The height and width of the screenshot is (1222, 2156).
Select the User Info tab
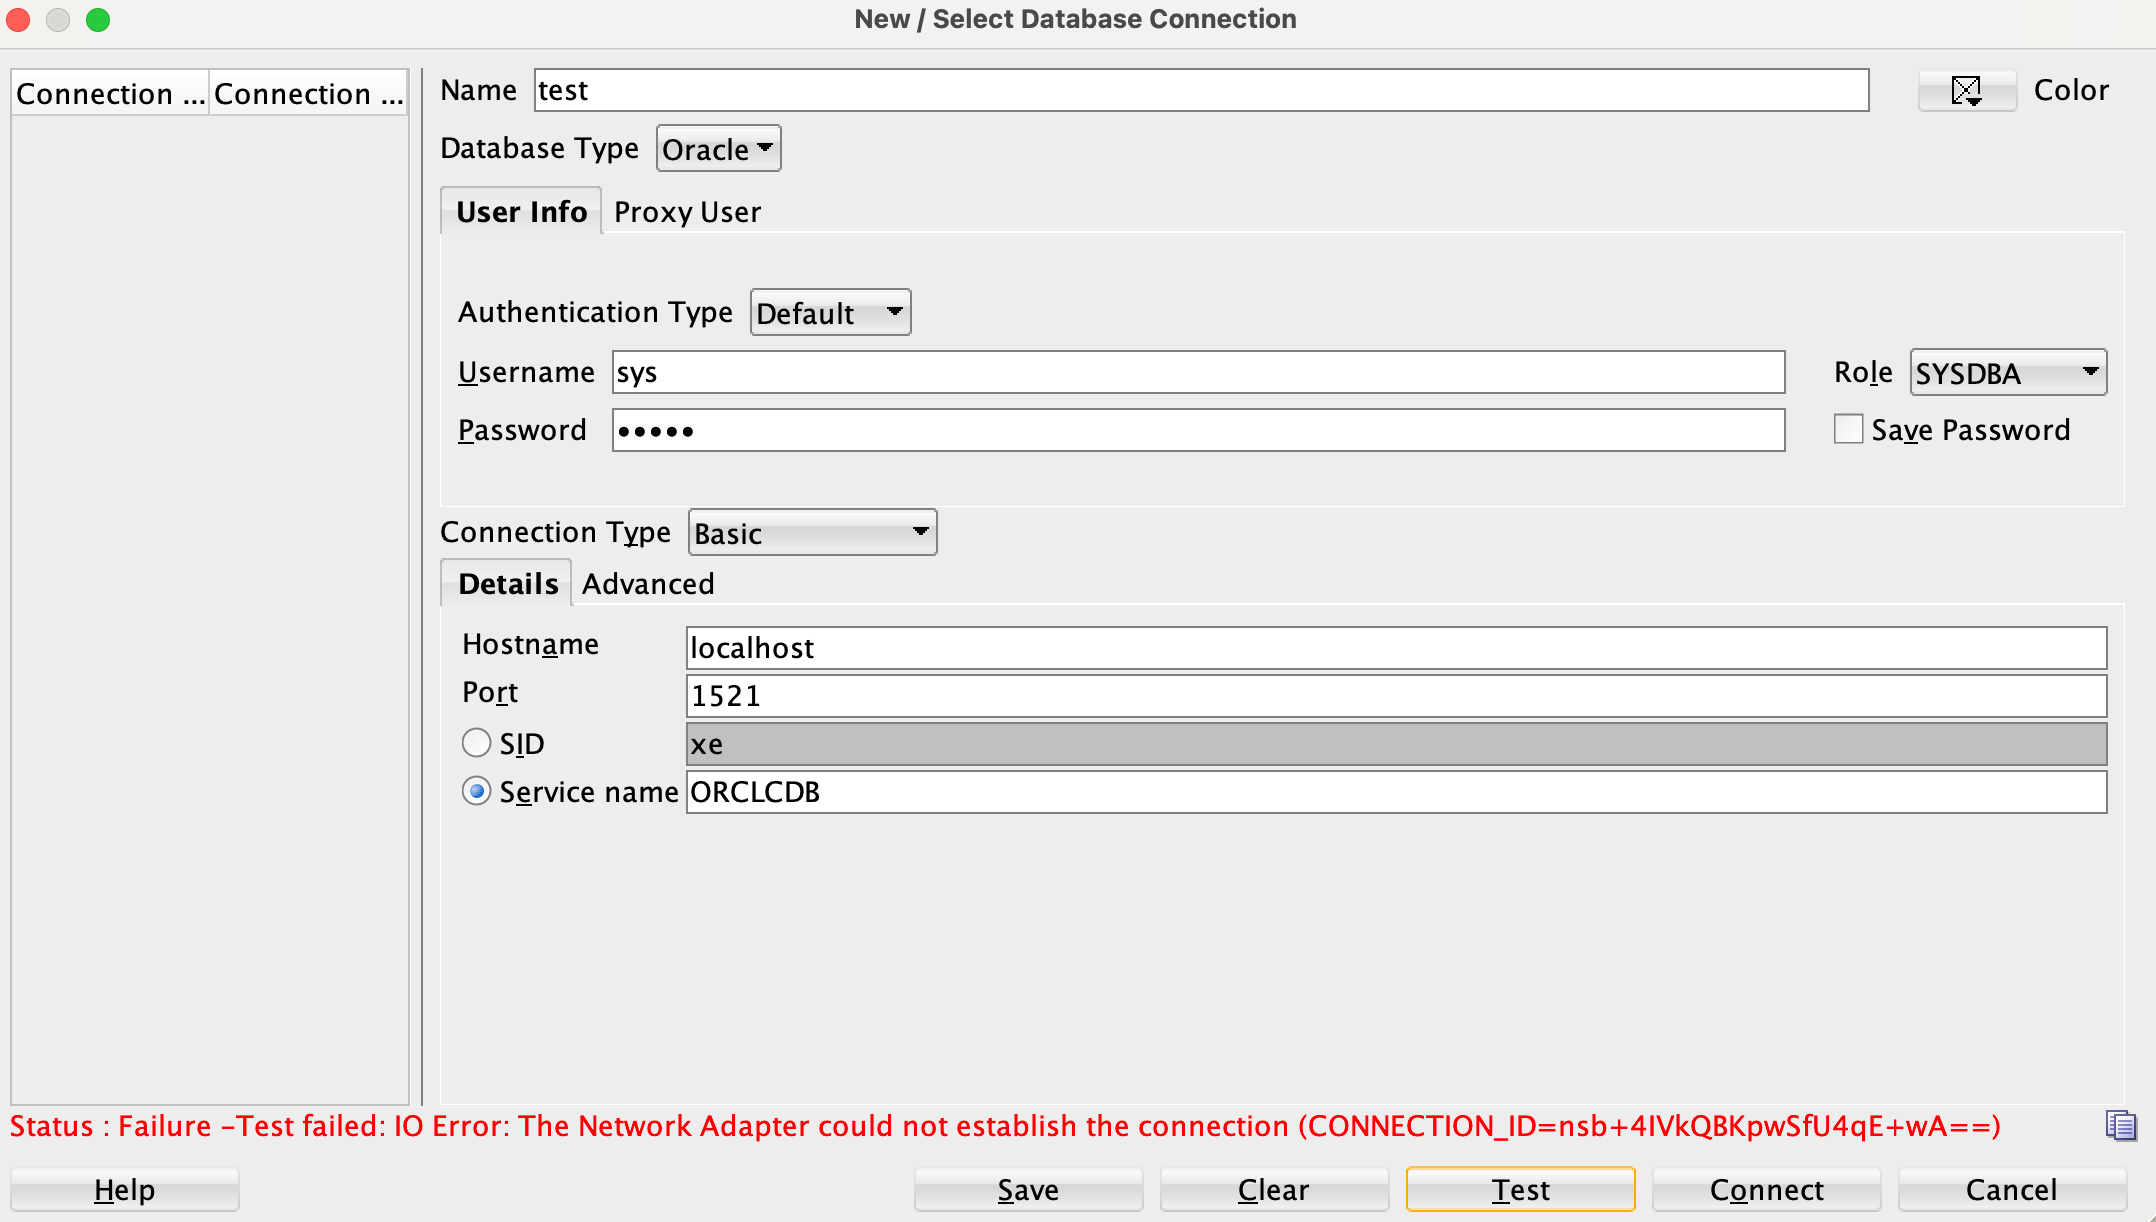pos(521,212)
